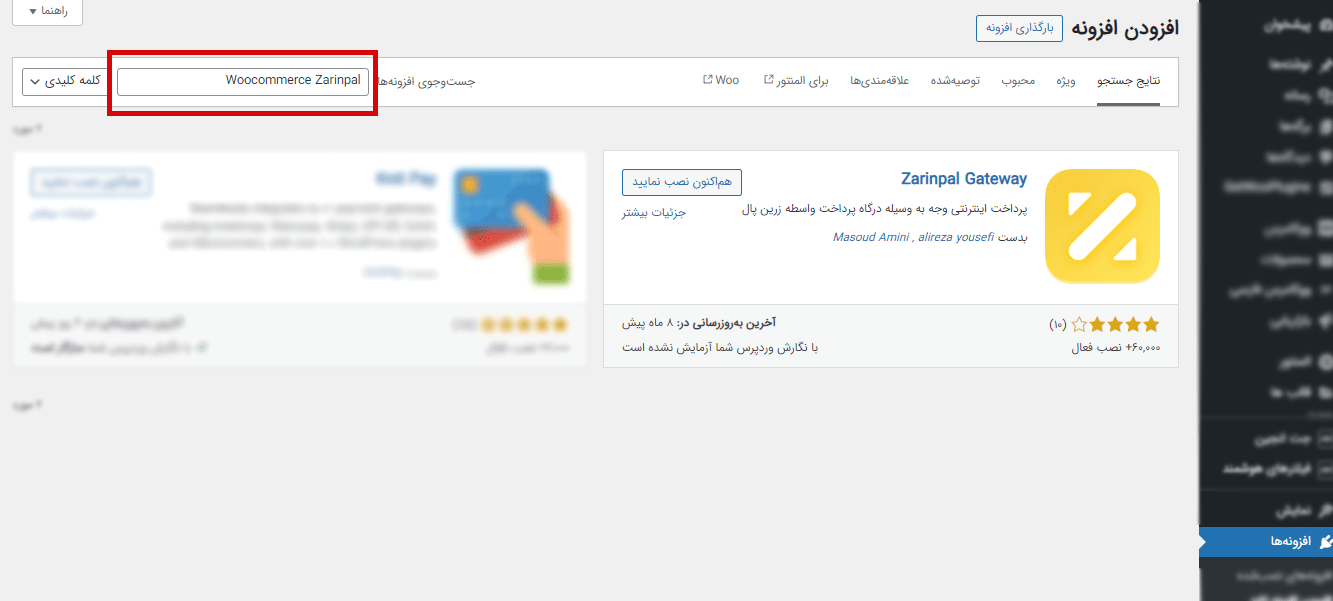Click the external-link icon beside the Woo tab

pyautogui.click(x=706, y=79)
